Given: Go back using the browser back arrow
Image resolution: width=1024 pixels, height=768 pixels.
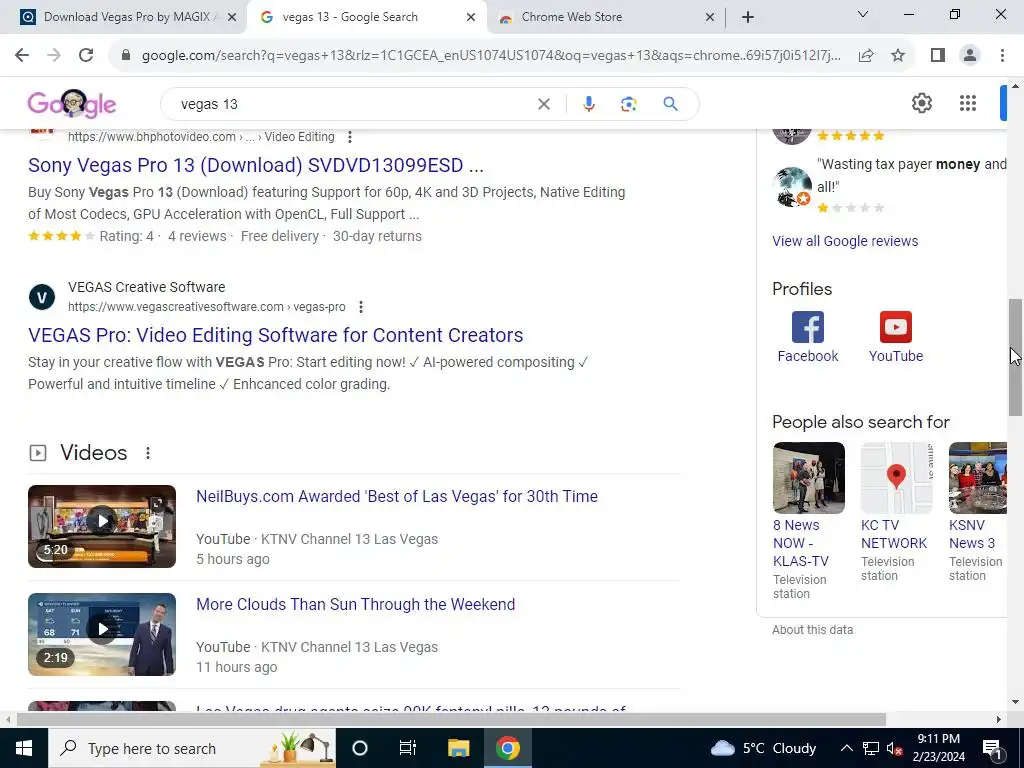Looking at the screenshot, I should tap(22, 56).
